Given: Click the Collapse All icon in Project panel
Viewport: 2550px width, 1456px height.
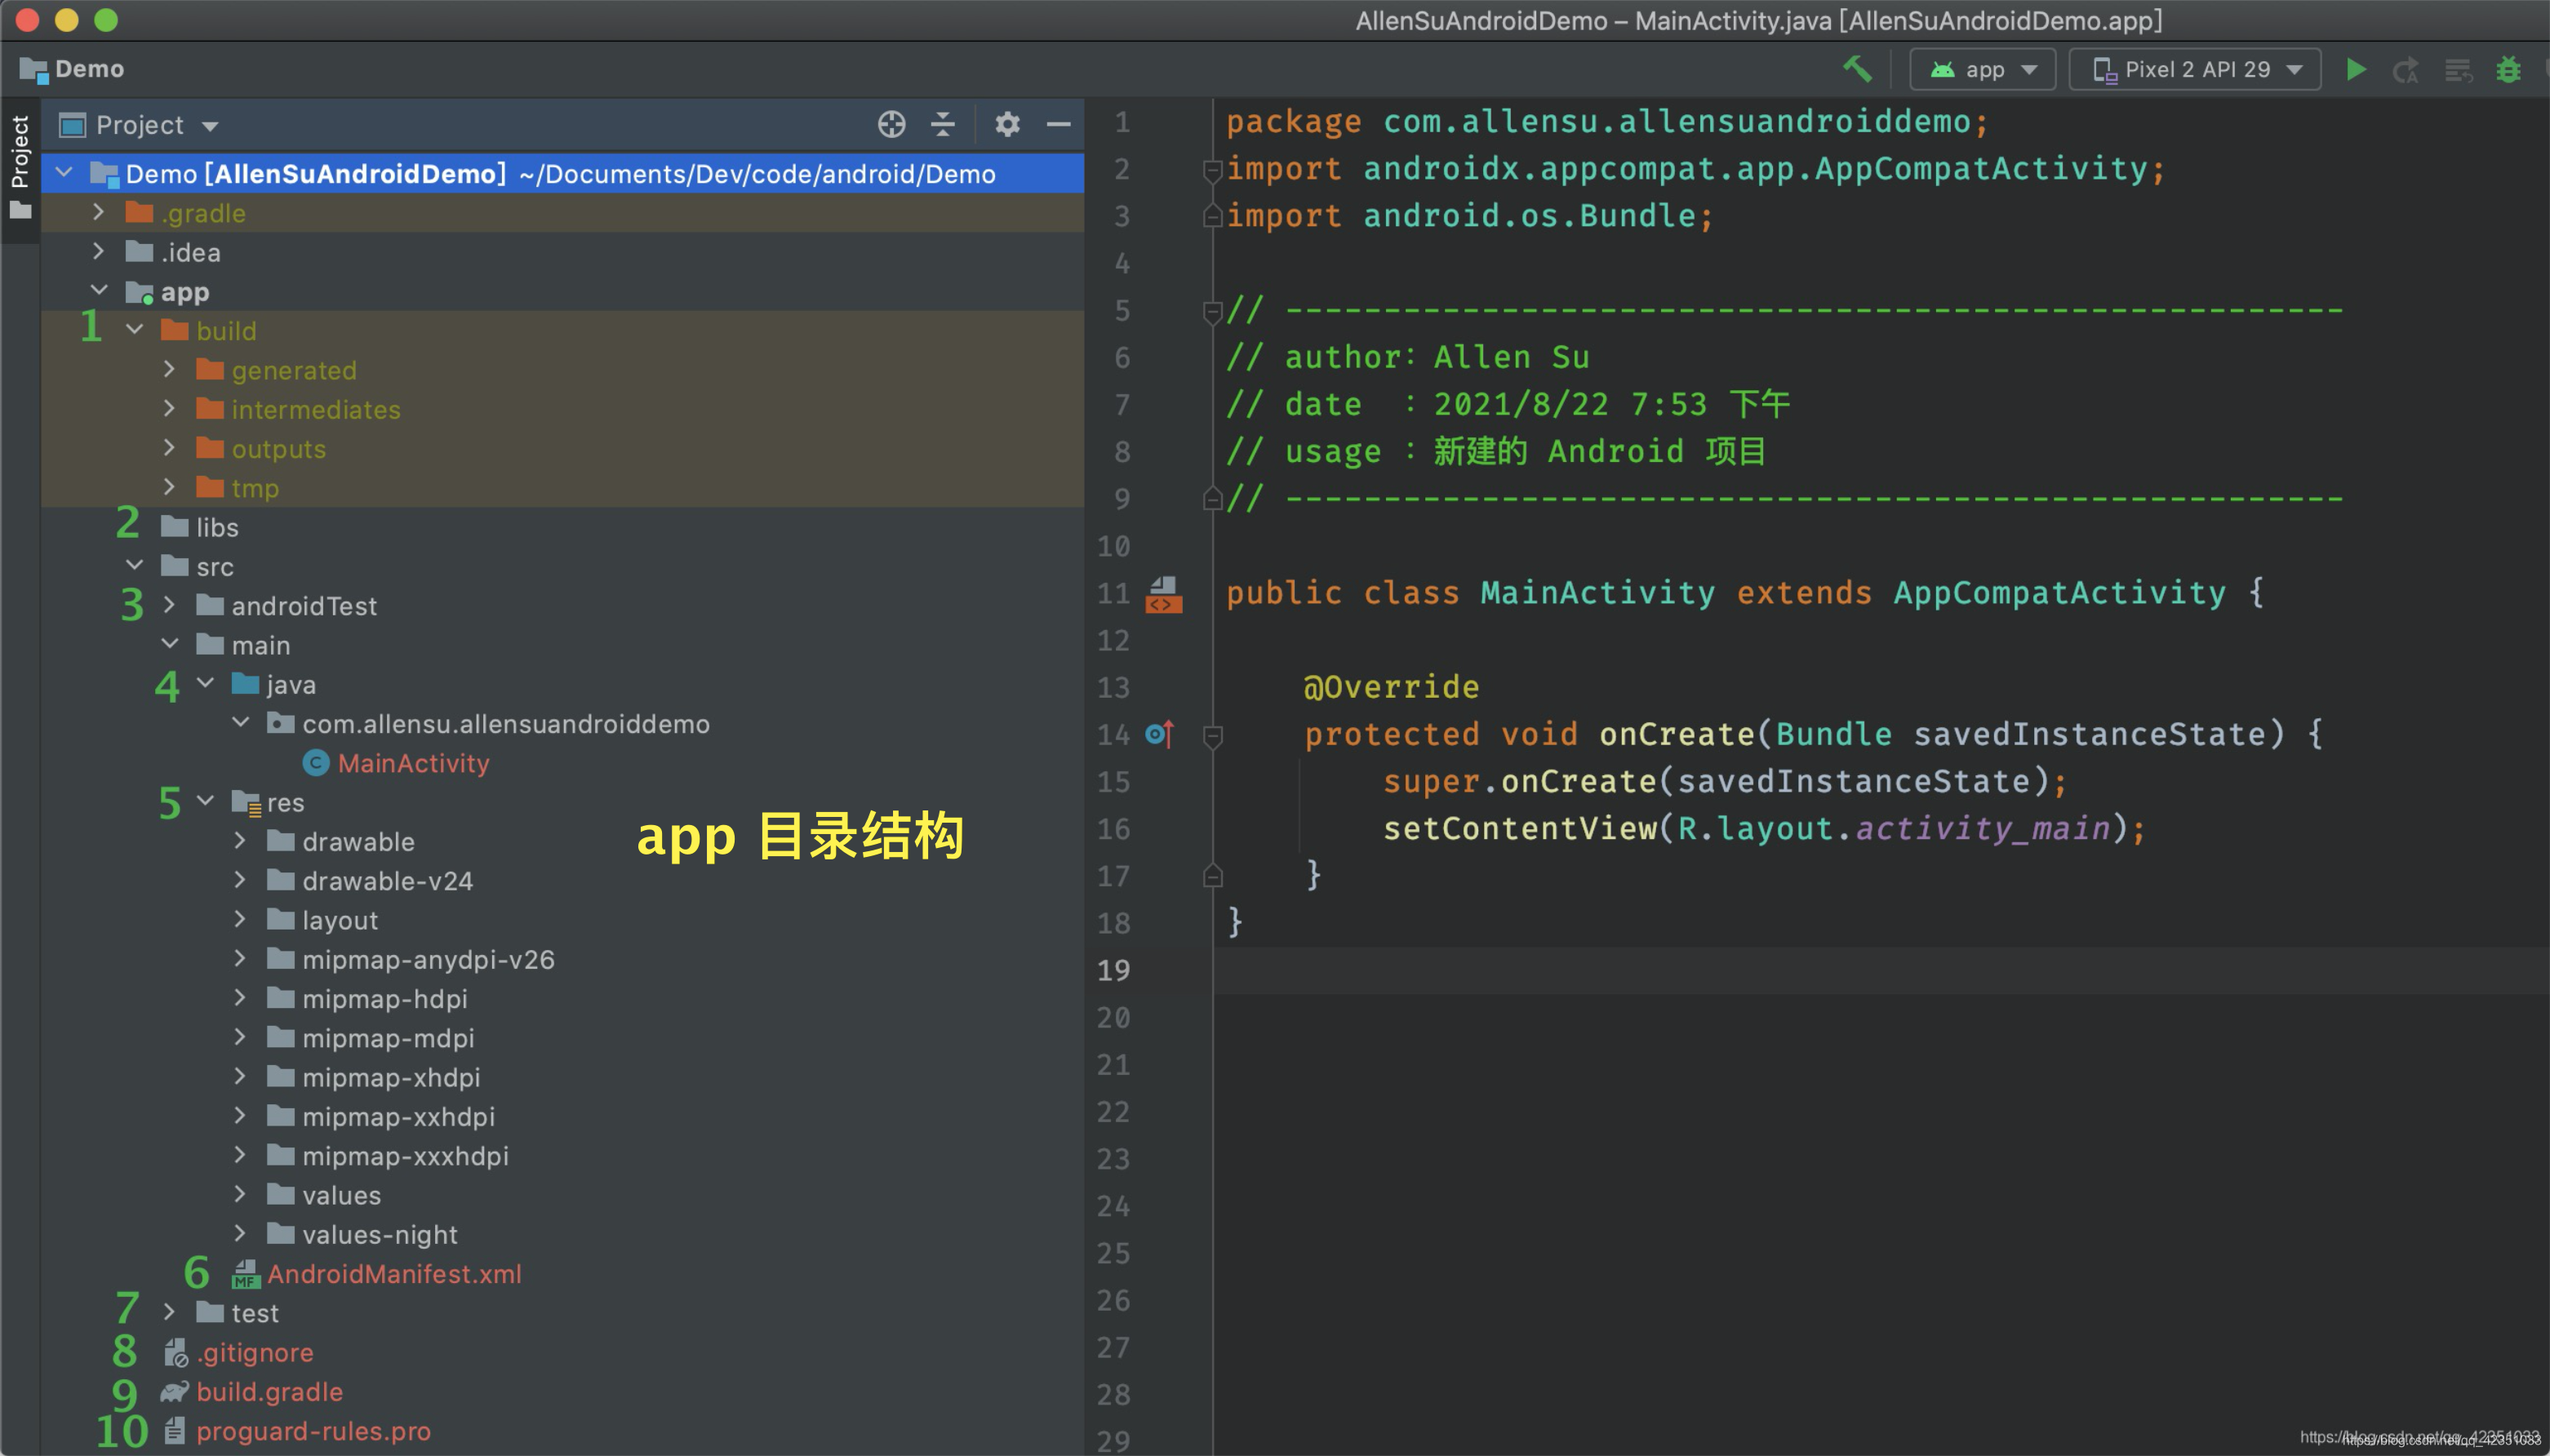Looking at the screenshot, I should tap(943, 124).
